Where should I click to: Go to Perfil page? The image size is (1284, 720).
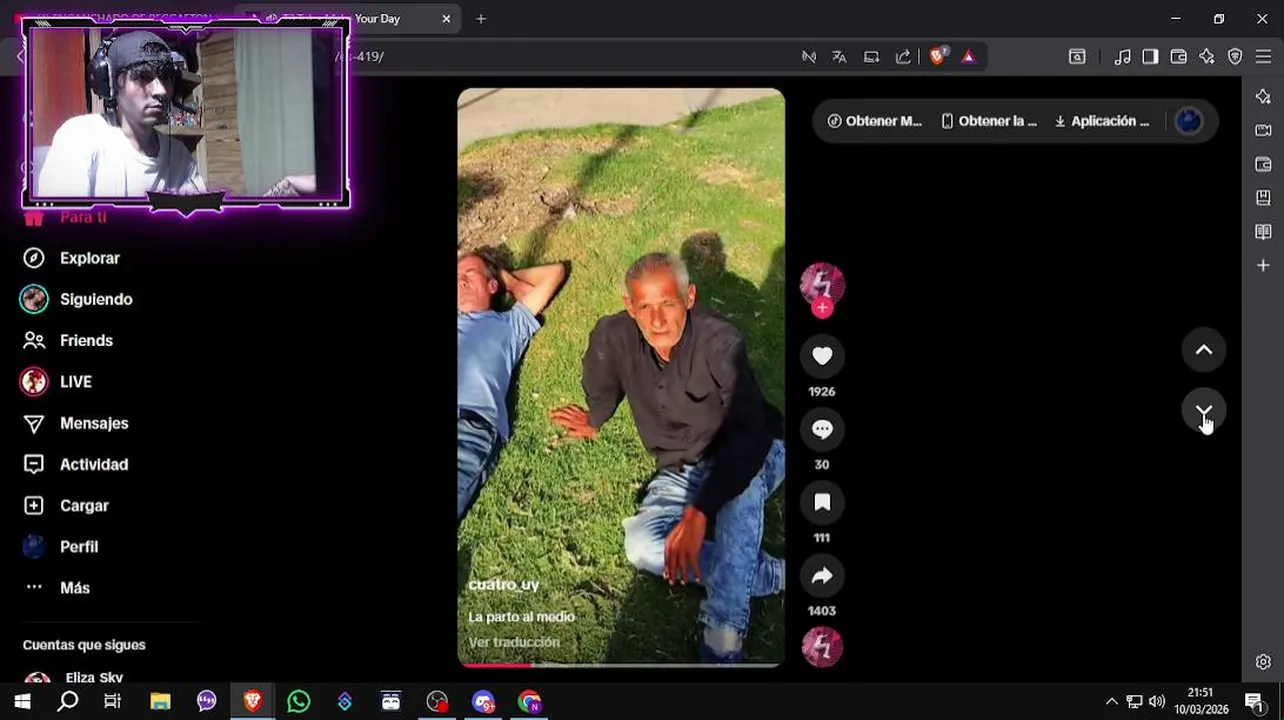click(x=60, y=547)
